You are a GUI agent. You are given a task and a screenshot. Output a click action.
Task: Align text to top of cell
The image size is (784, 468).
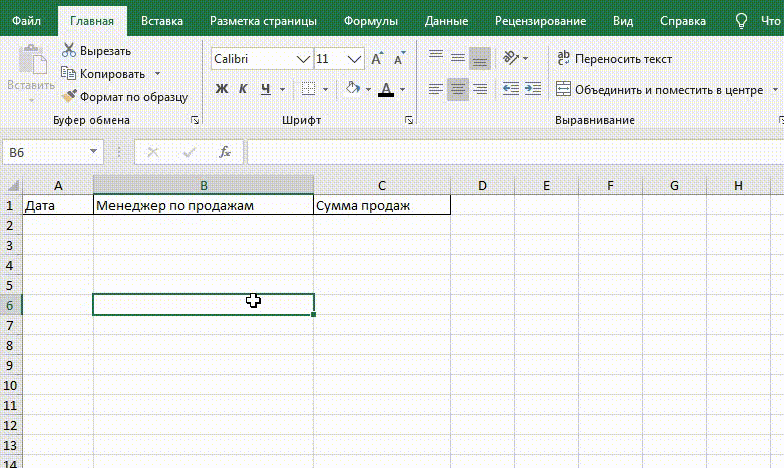[x=436, y=55]
